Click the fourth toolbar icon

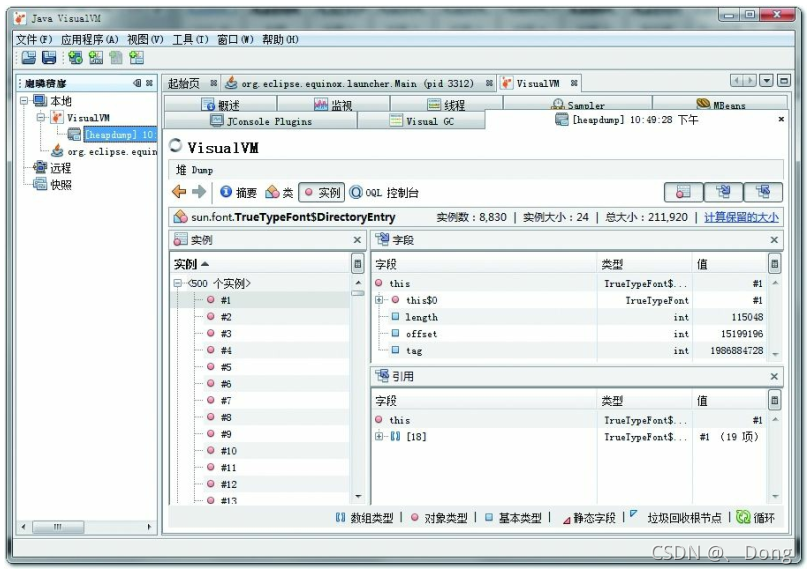[x=96, y=58]
